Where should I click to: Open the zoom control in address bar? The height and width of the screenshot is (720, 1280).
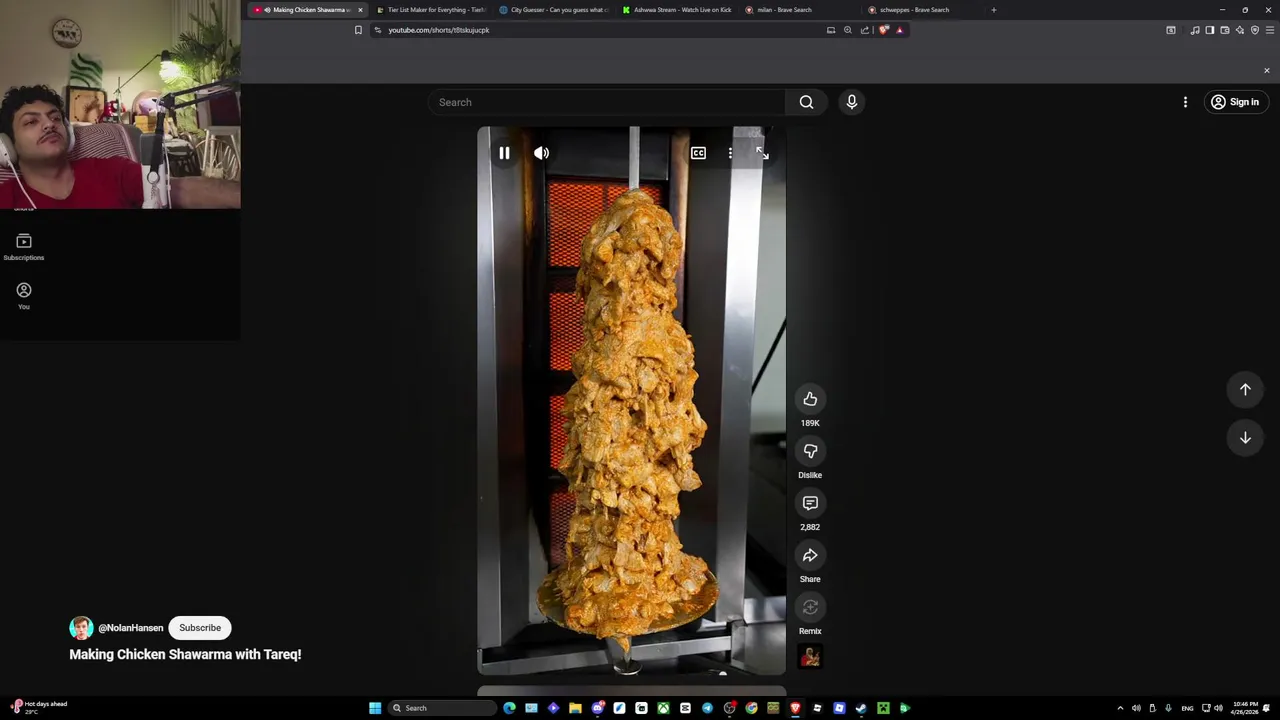848,30
